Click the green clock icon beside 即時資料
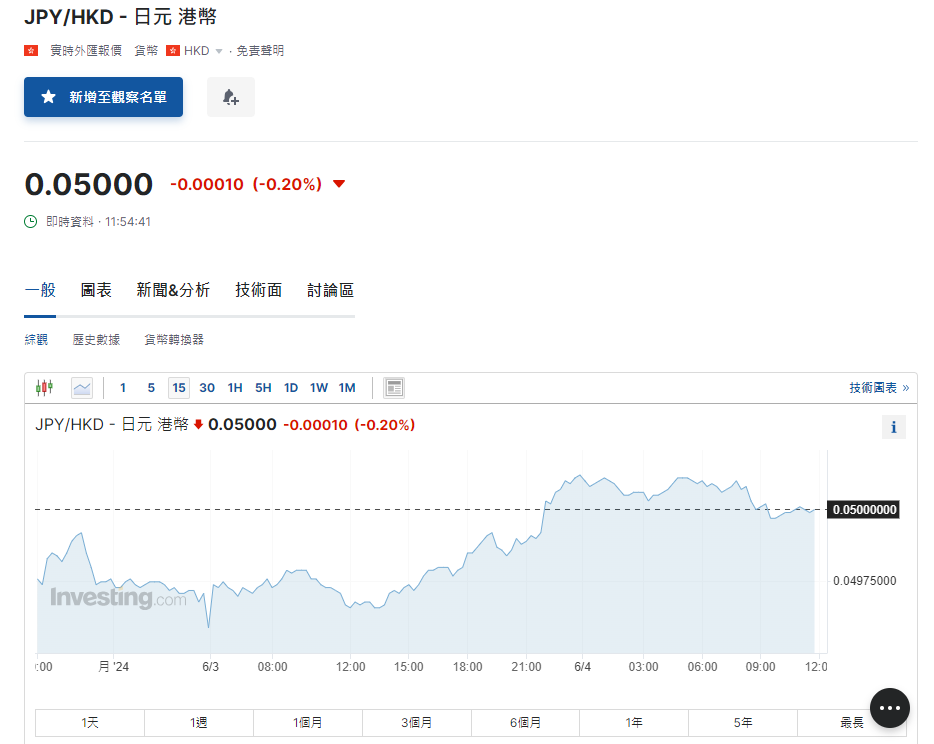 (31, 221)
